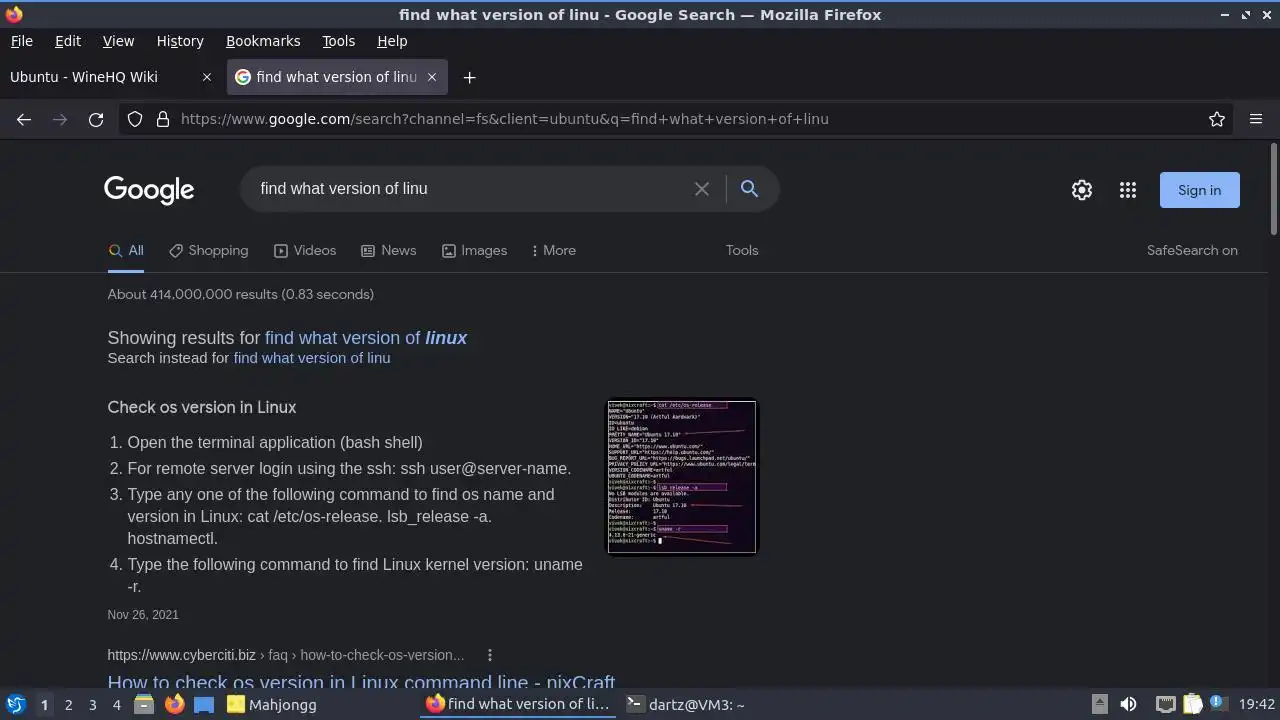Viewport: 1280px width, 720px height.
Task: Launch the file manager from the taskbar
Action: pos(144,704)
